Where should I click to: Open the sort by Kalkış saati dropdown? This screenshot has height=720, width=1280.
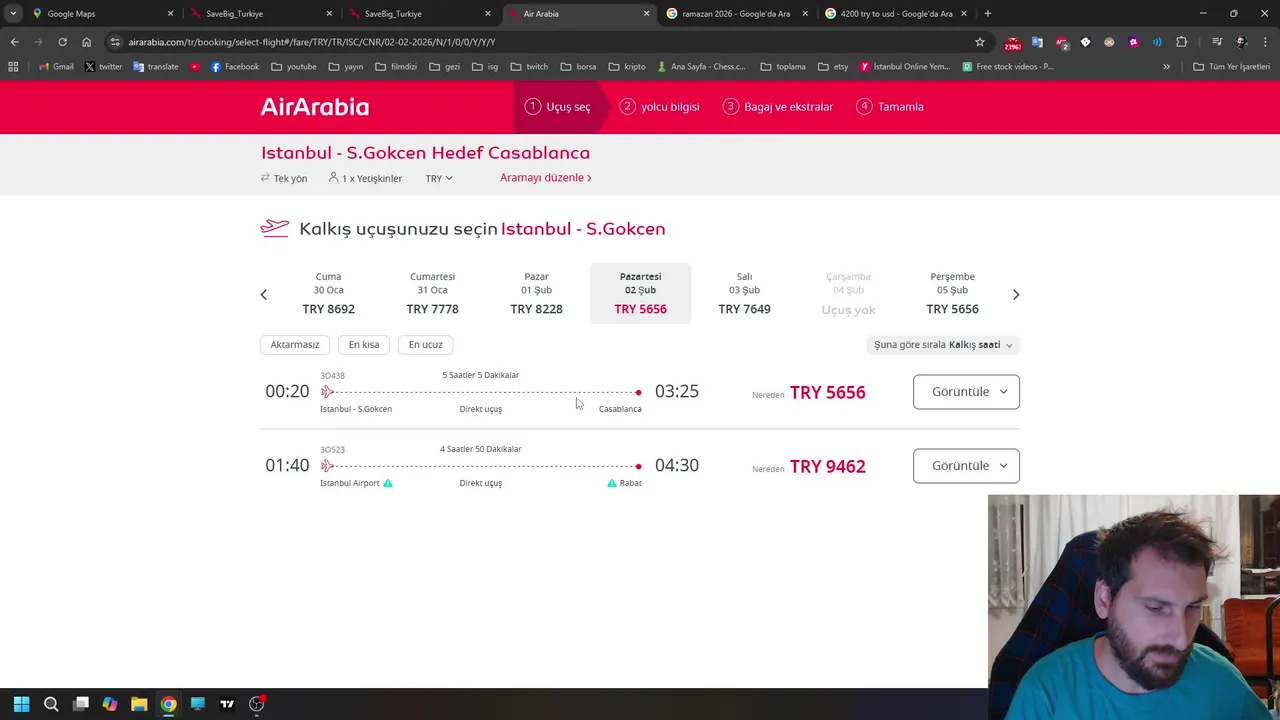pyautogui.click(x=943, y=345)
